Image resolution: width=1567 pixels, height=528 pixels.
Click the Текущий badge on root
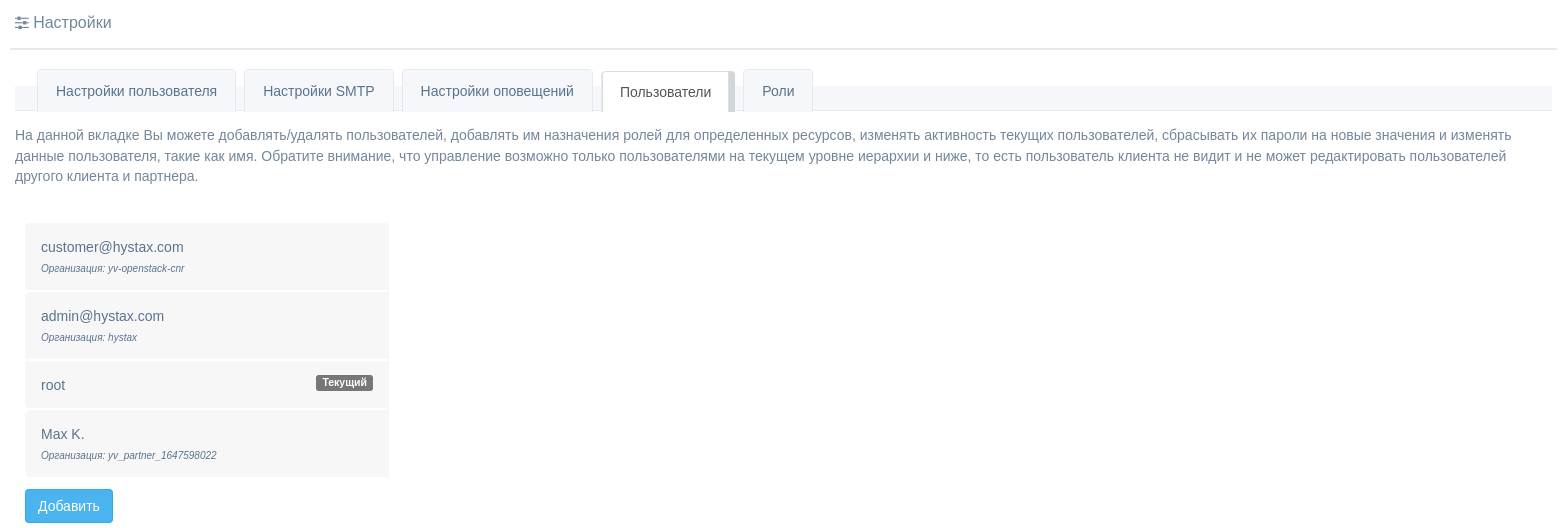pyautogui.click(x=344, y=383)
